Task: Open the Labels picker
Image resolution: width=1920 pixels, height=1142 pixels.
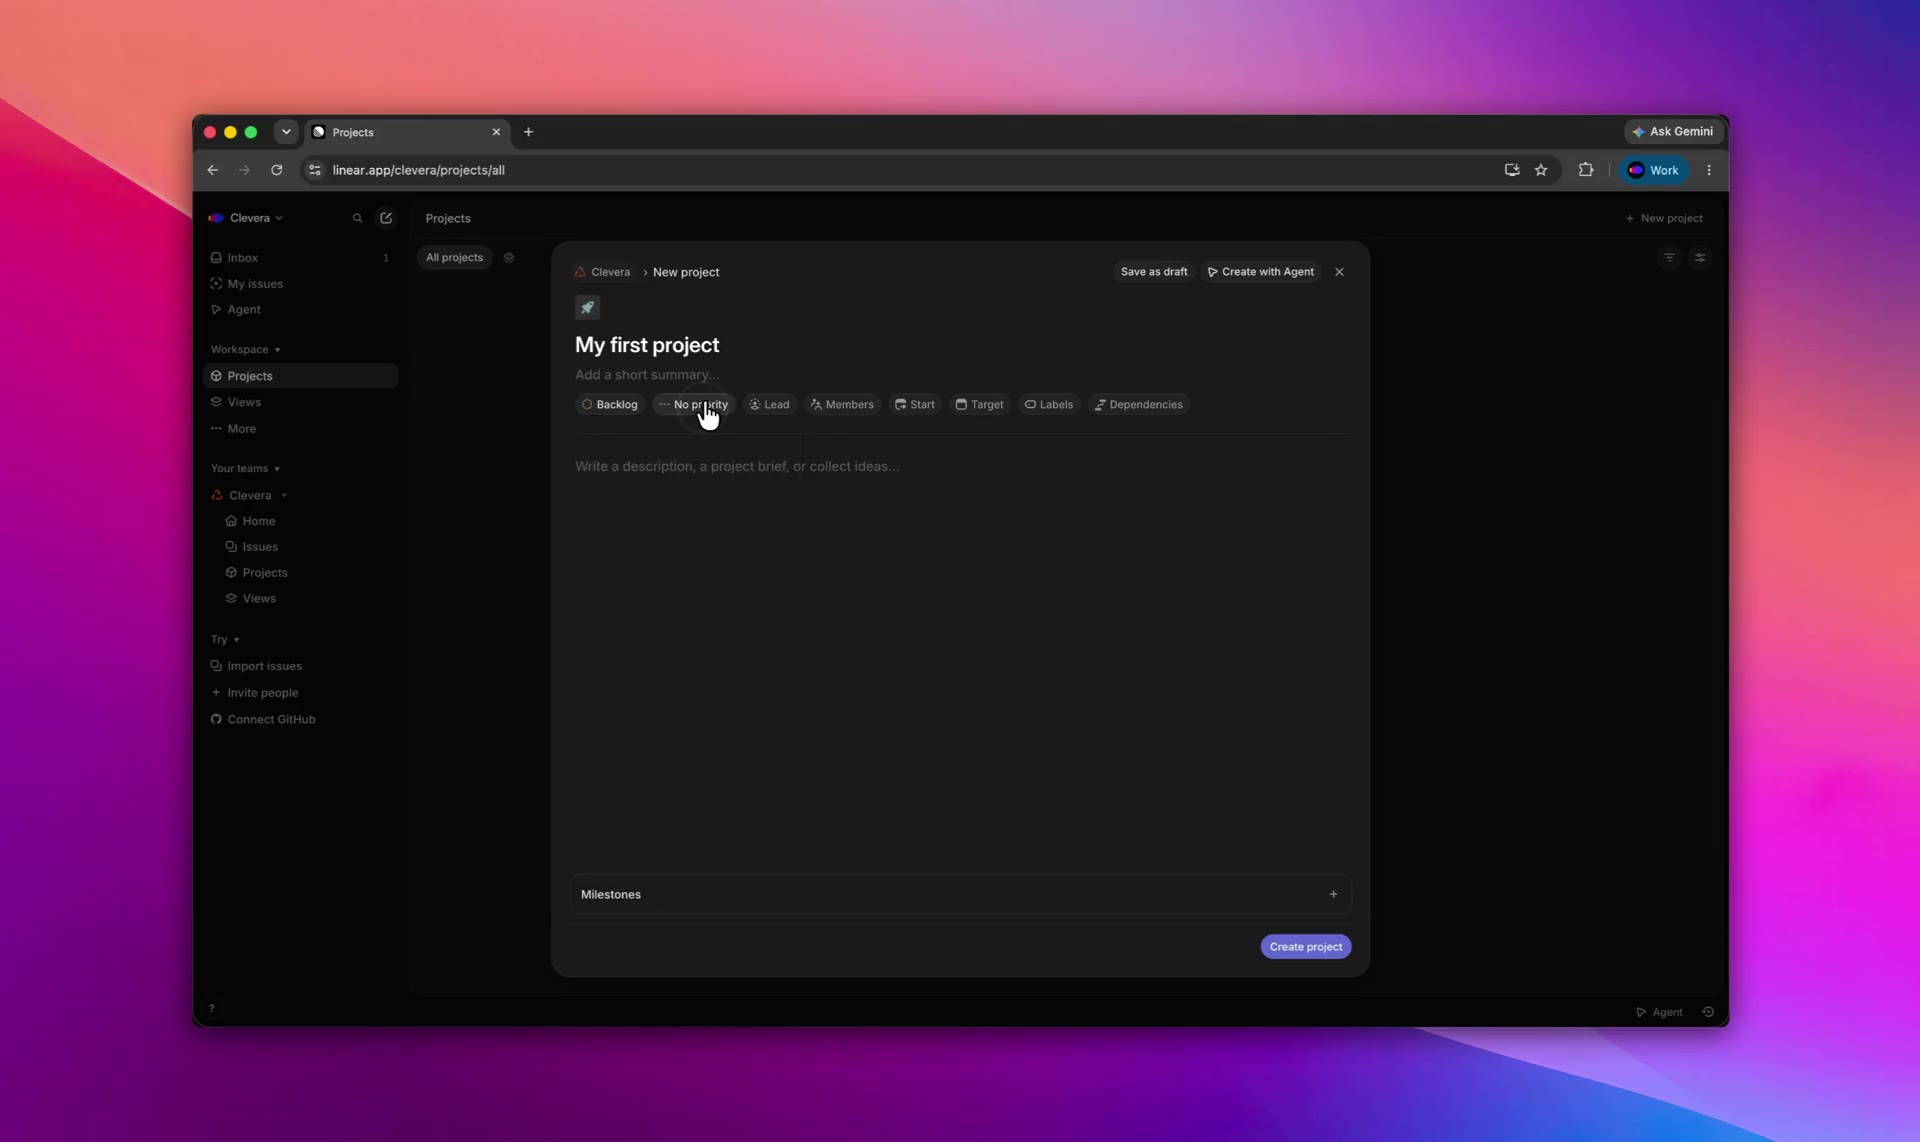Action: click(1048, 405)
